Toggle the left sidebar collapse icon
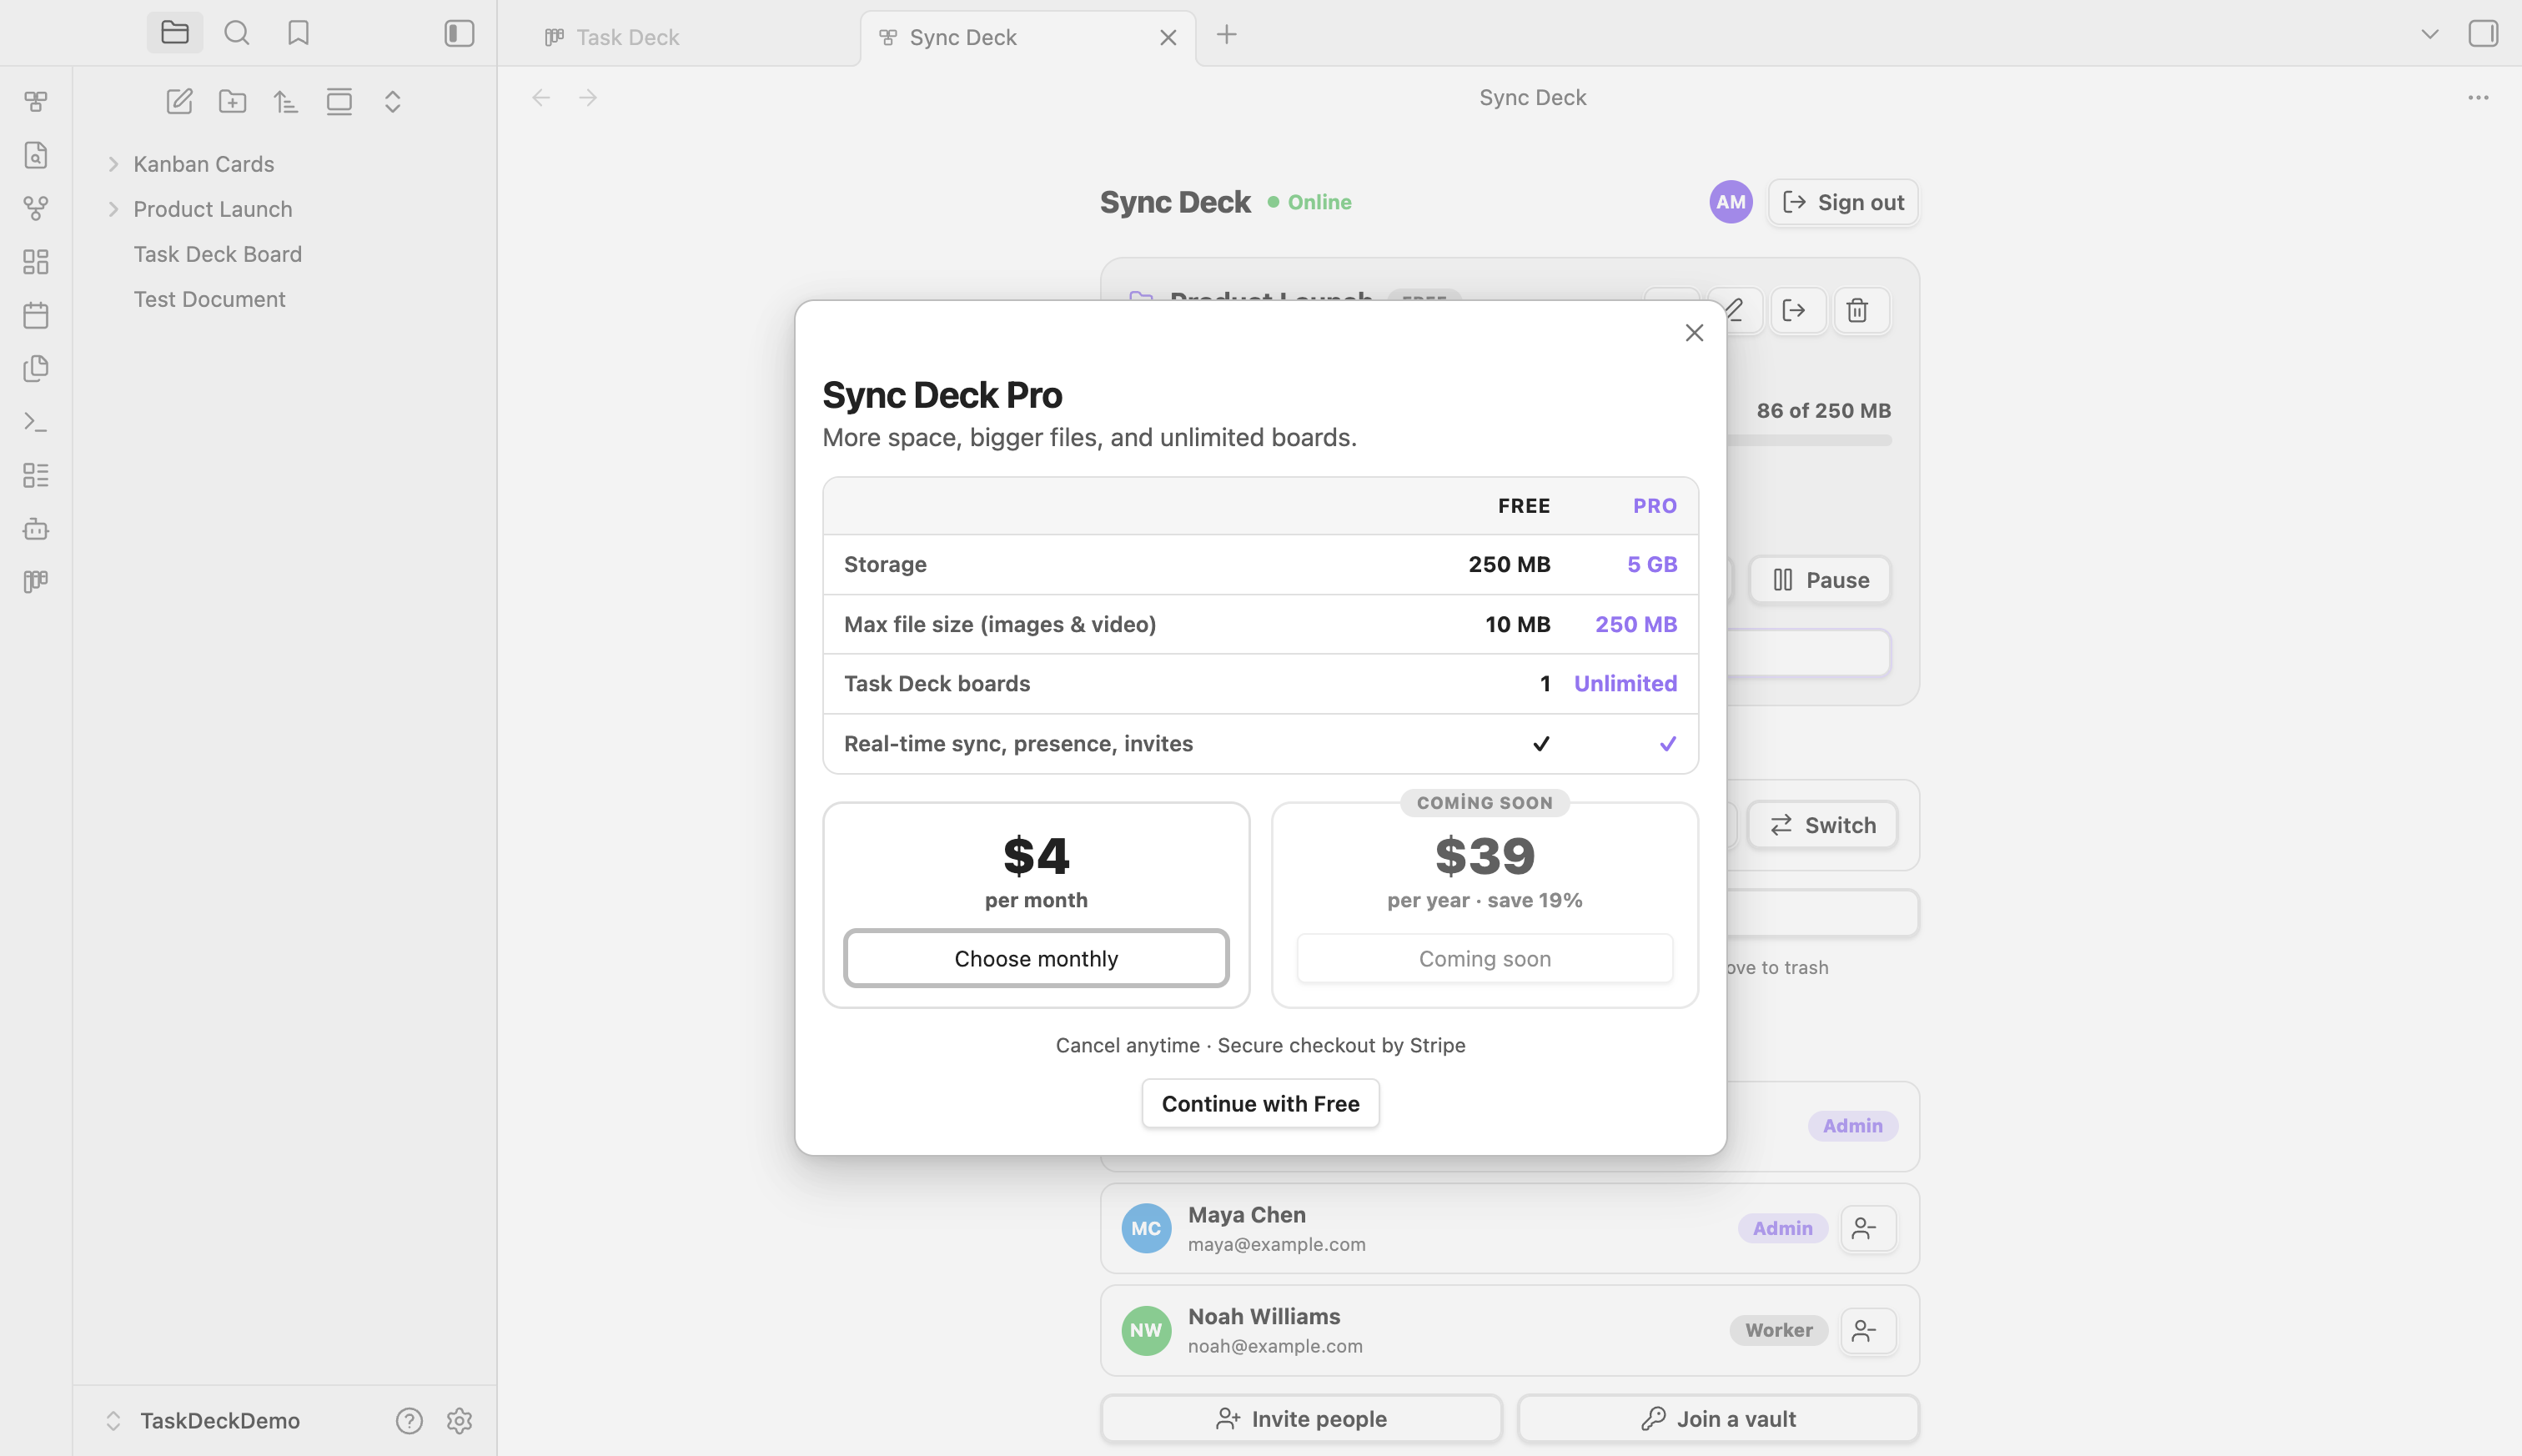The image size is (2522, 1456). [459, 33]
